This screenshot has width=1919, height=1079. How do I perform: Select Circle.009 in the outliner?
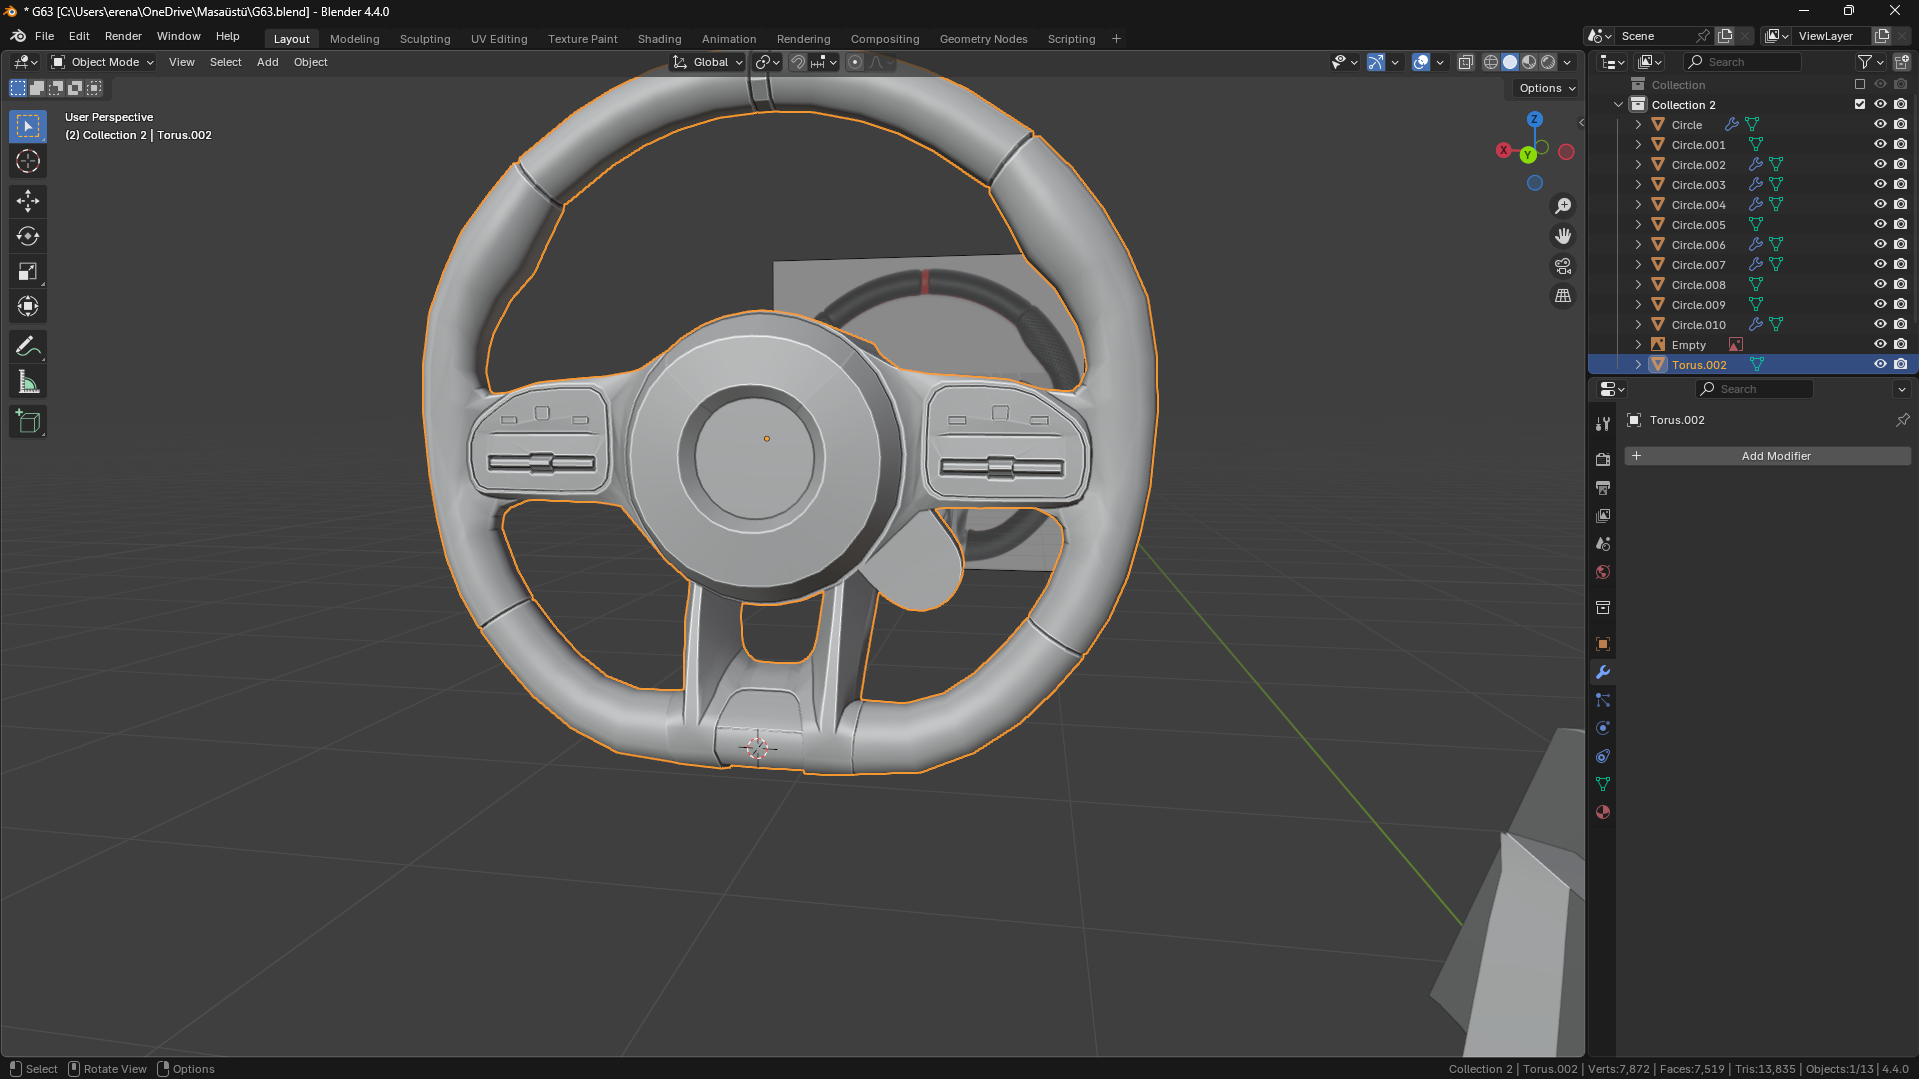click(1698, 305)
